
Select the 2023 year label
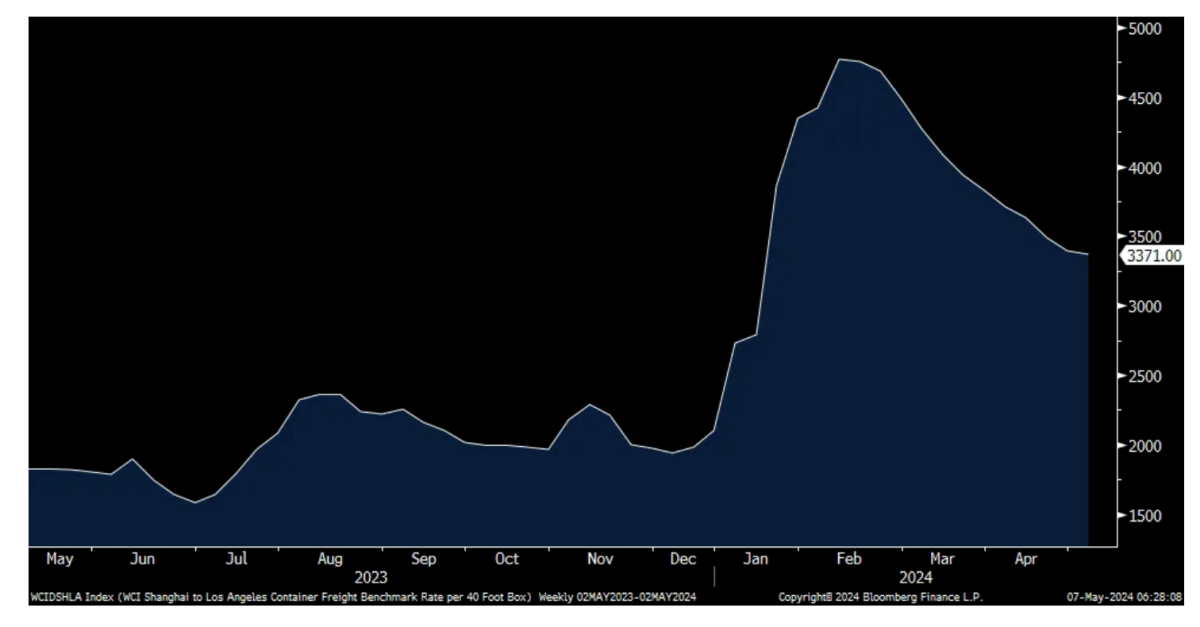tap(370, 578)
